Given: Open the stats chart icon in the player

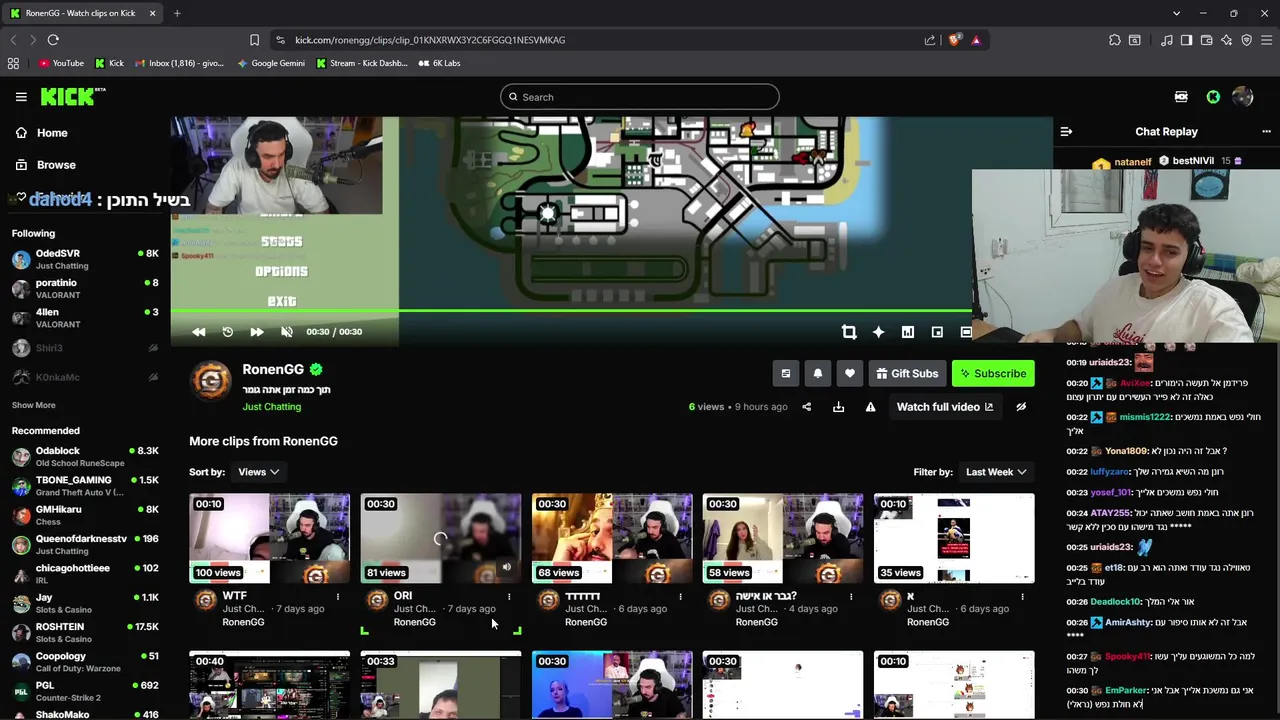Looking at the screenshot, I should (x=908, y=332).
